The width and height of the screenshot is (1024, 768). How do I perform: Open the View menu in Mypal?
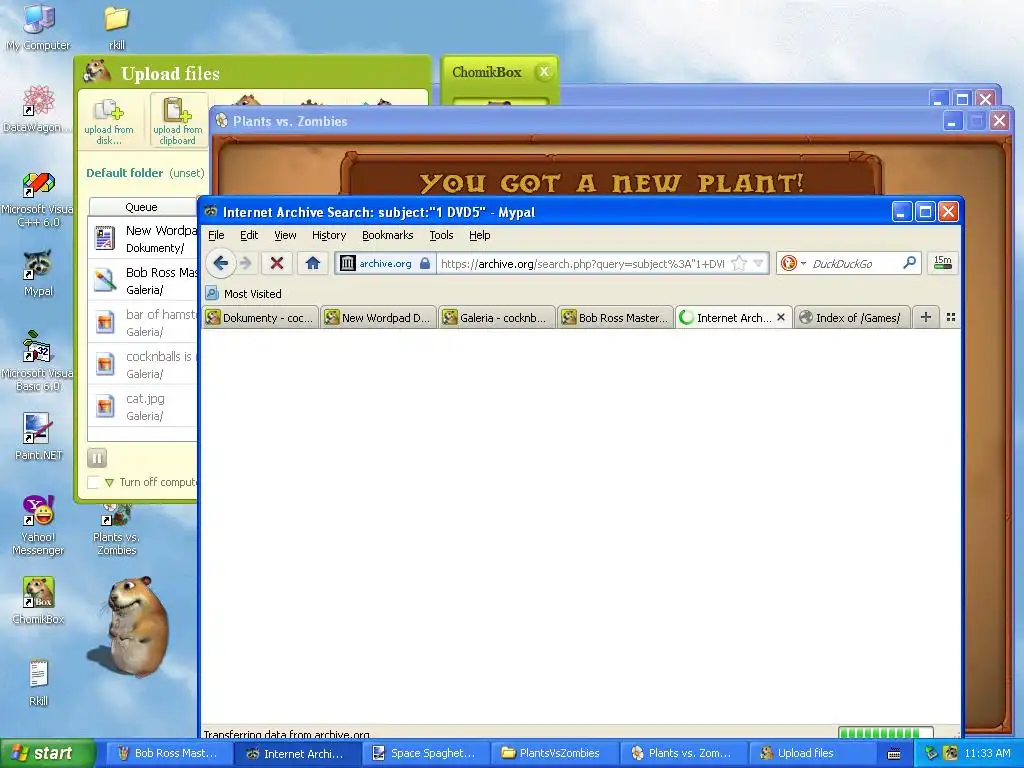click(285, 235)
